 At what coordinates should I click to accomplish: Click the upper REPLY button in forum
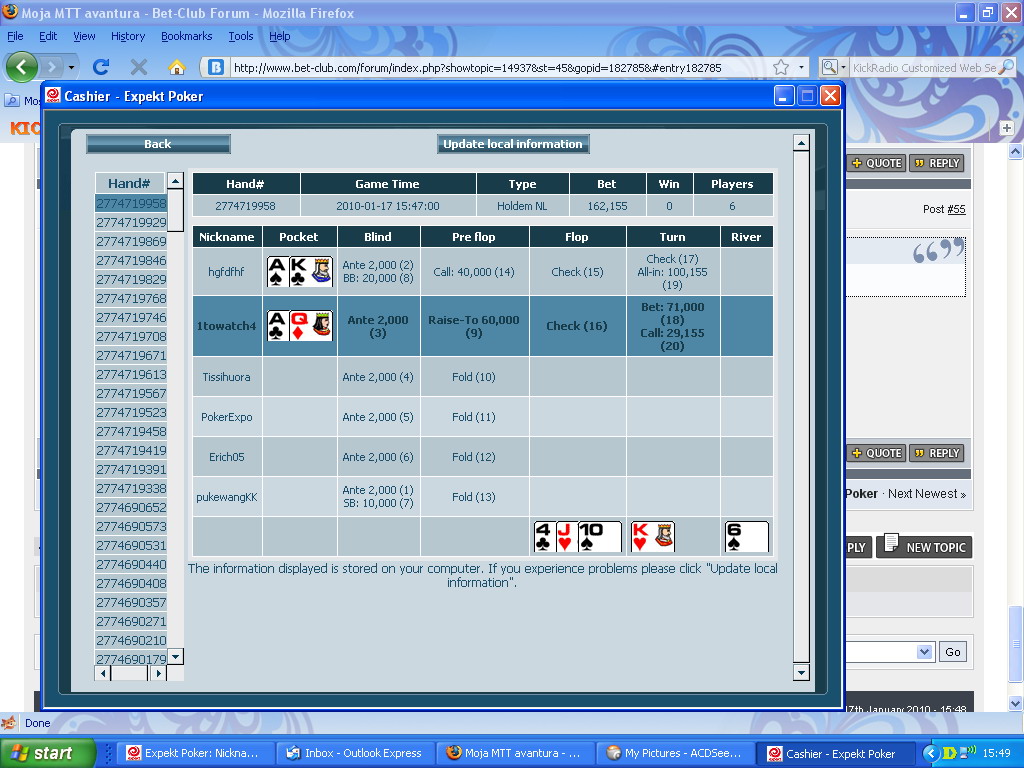click(936, 163)
